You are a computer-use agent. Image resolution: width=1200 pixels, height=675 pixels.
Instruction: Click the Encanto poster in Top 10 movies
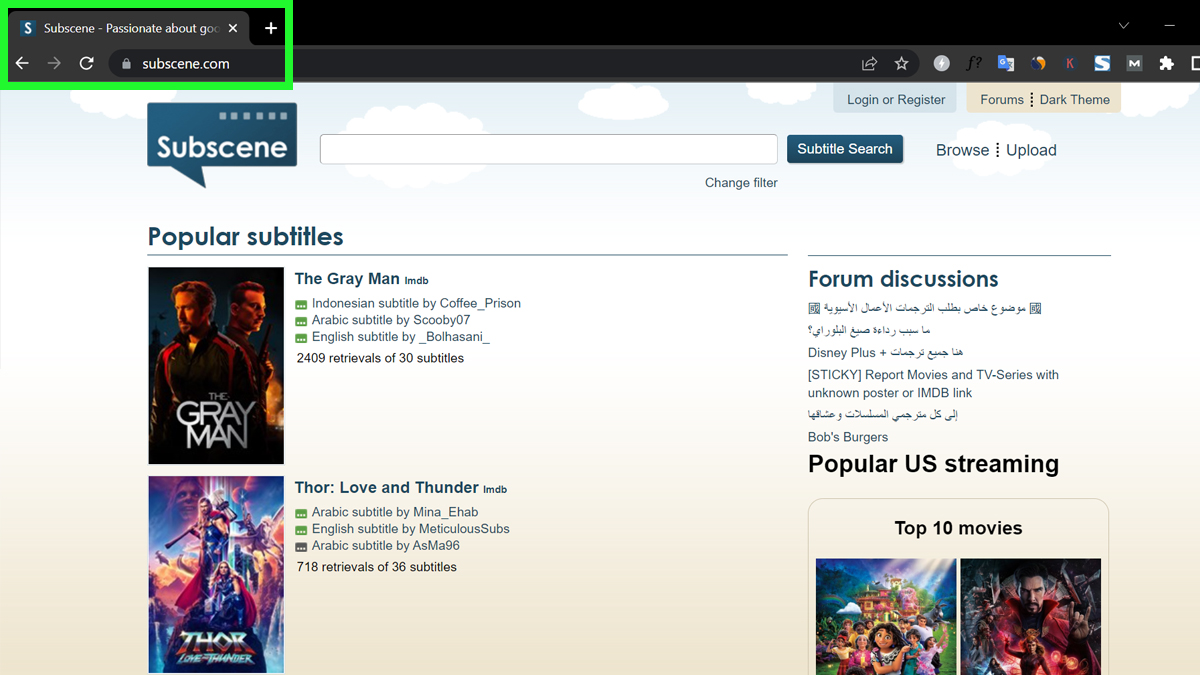[886, 616]
